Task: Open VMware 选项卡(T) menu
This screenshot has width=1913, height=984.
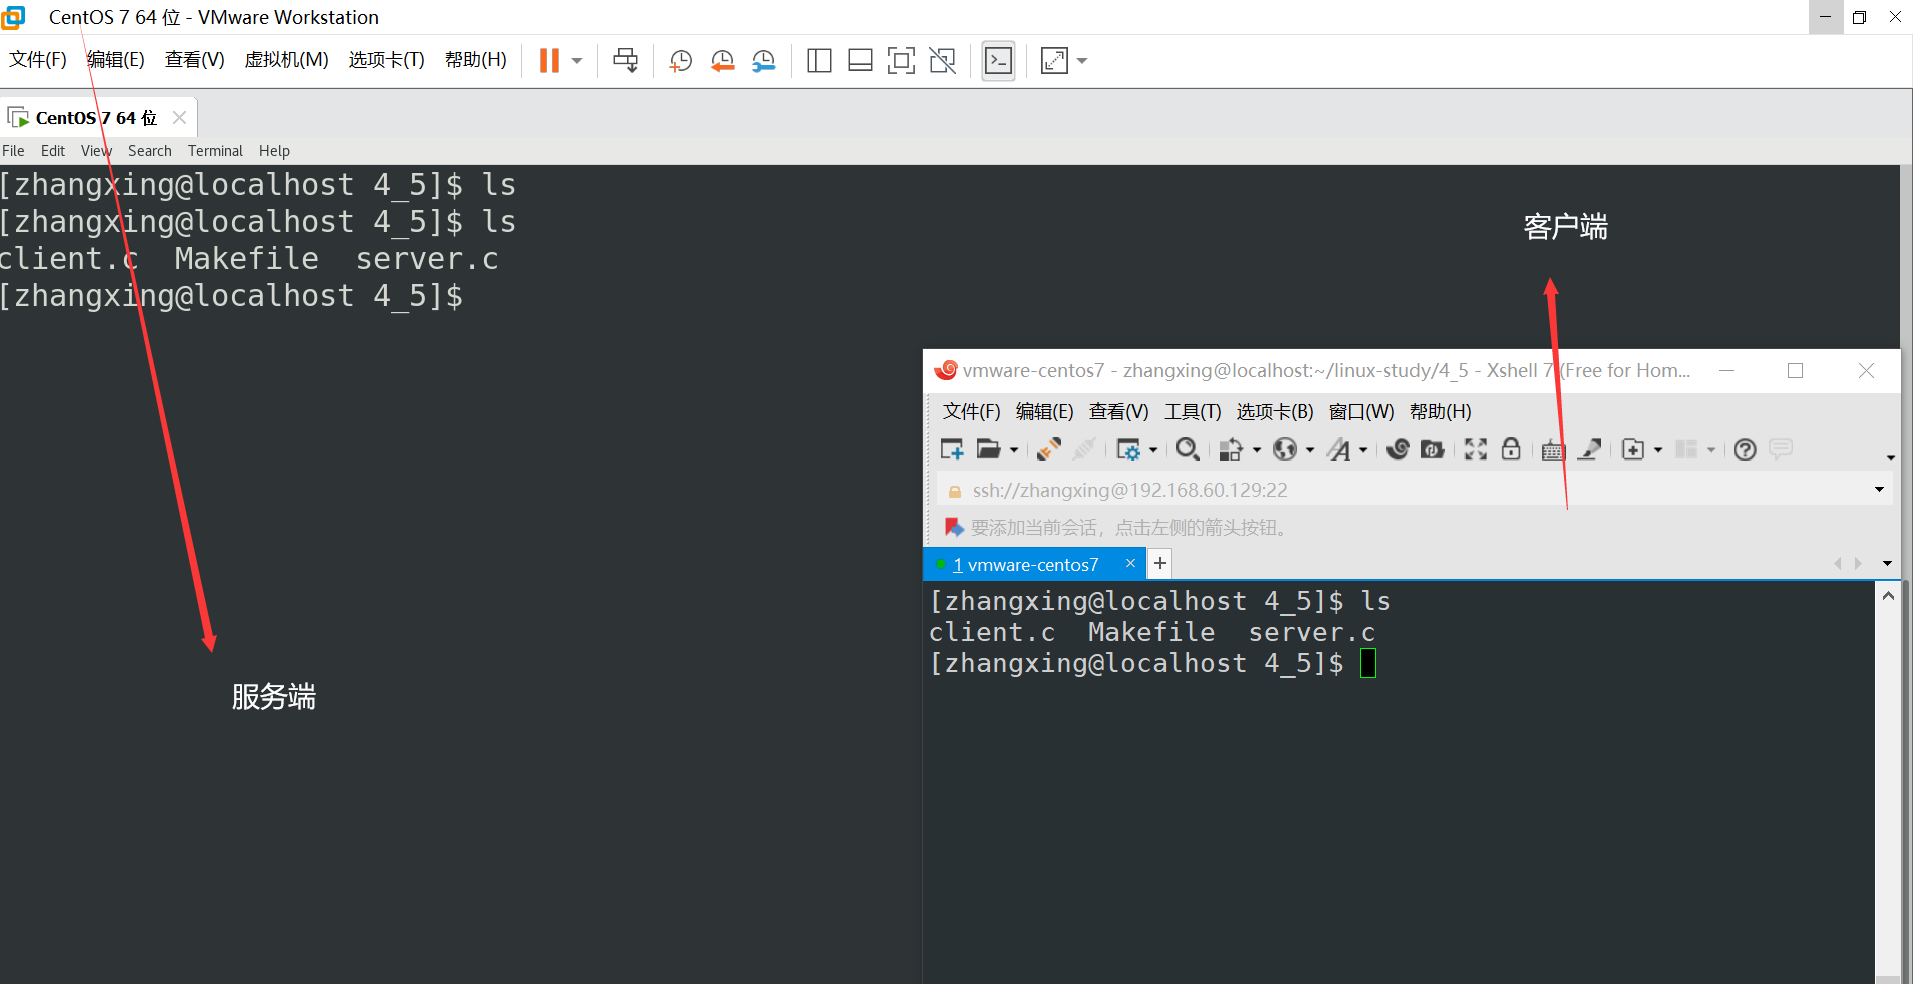Action: 386,60
